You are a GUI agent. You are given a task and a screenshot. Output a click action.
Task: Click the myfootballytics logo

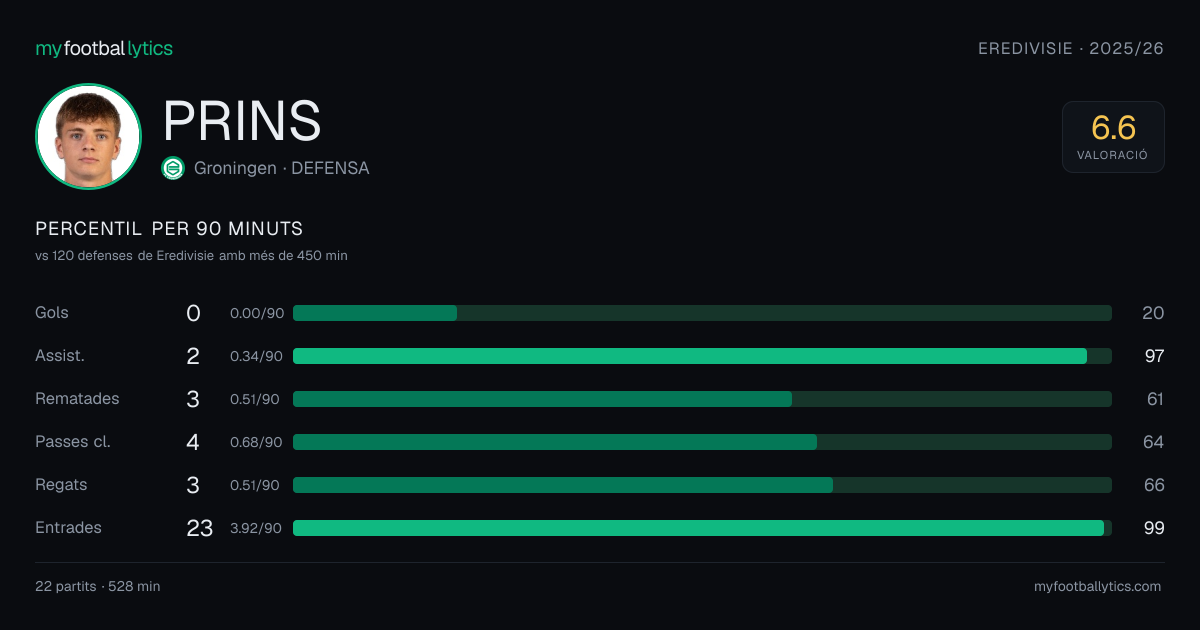[104, 48]
